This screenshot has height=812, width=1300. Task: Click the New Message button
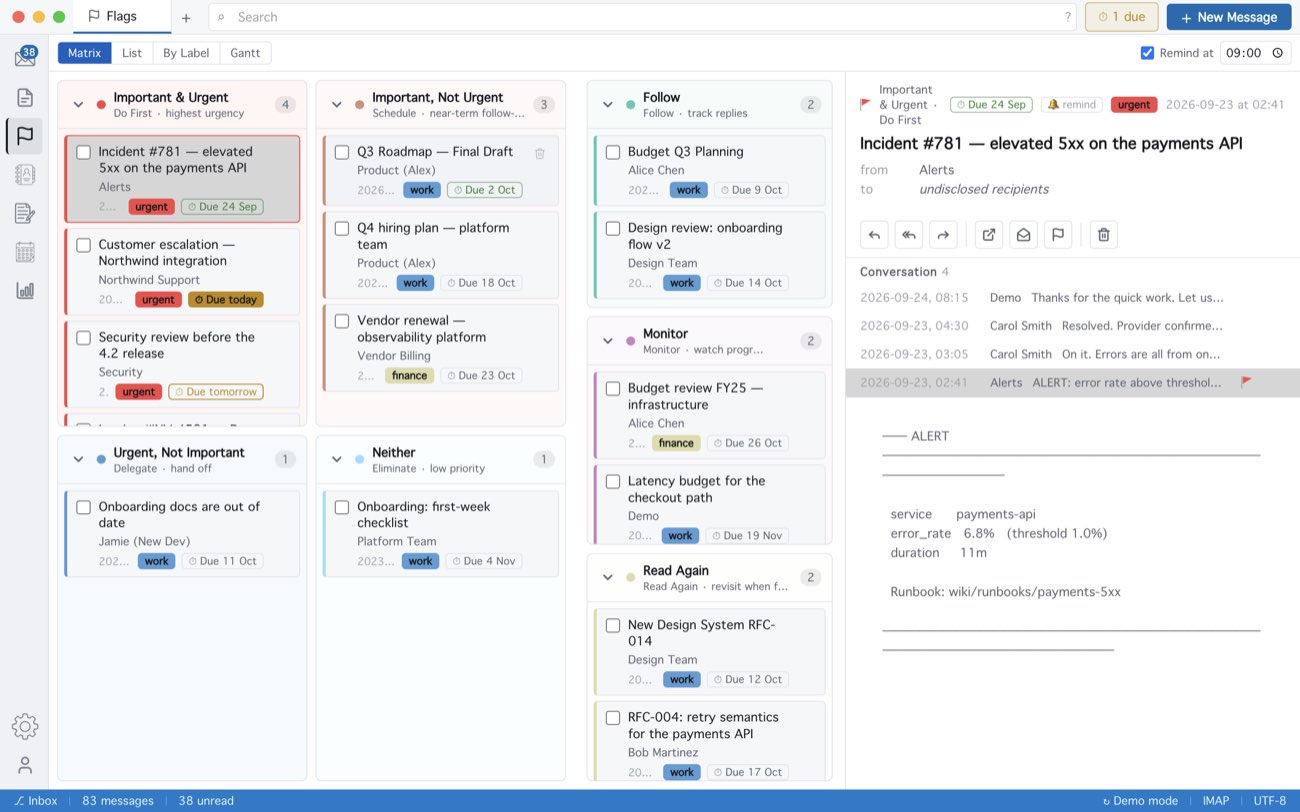1228,17
